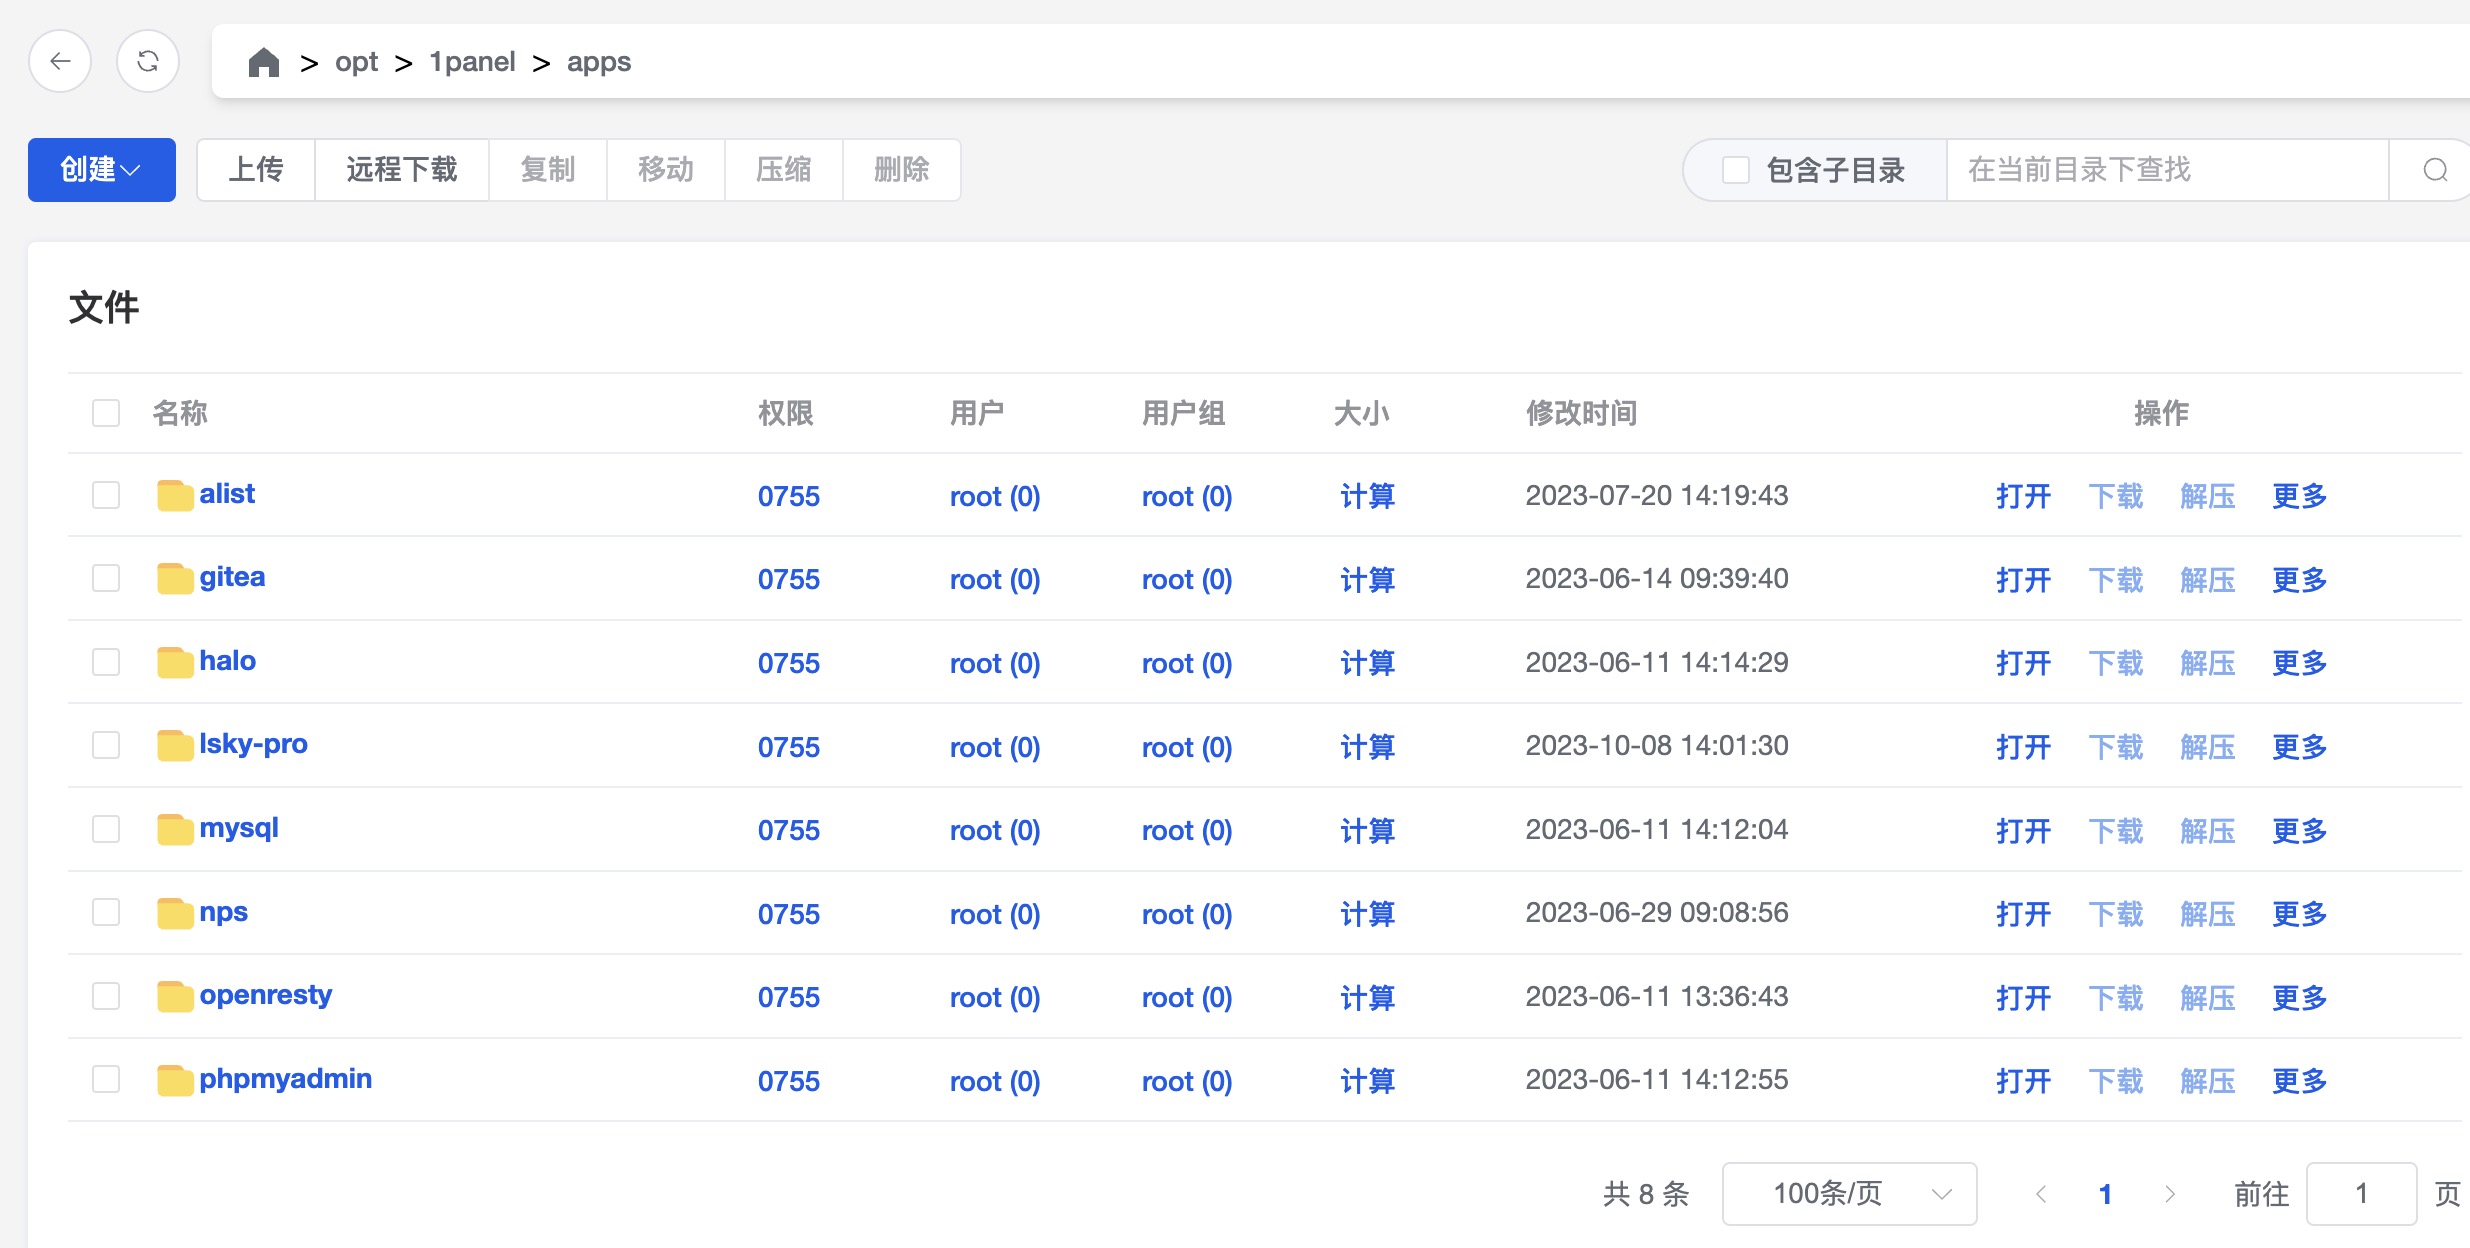Enable the 包含子目录 checkbox
This screenshot has height=1248, width=2470.
(x=1736, y=170)
